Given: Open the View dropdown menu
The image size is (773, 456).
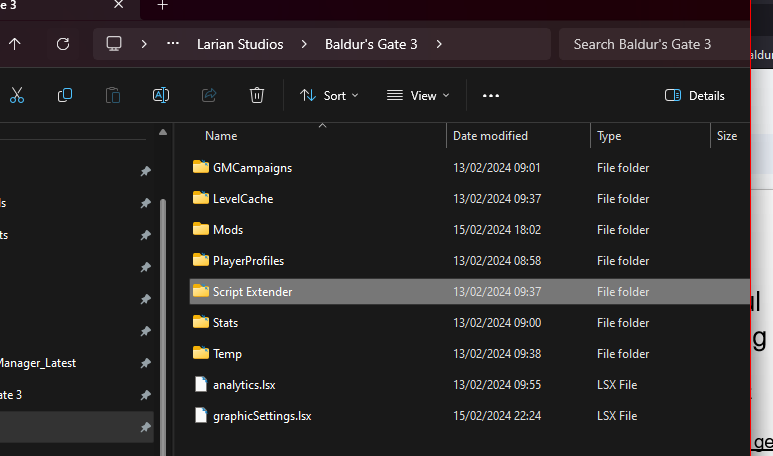Looking at the screenshot, I should (418, 95).
